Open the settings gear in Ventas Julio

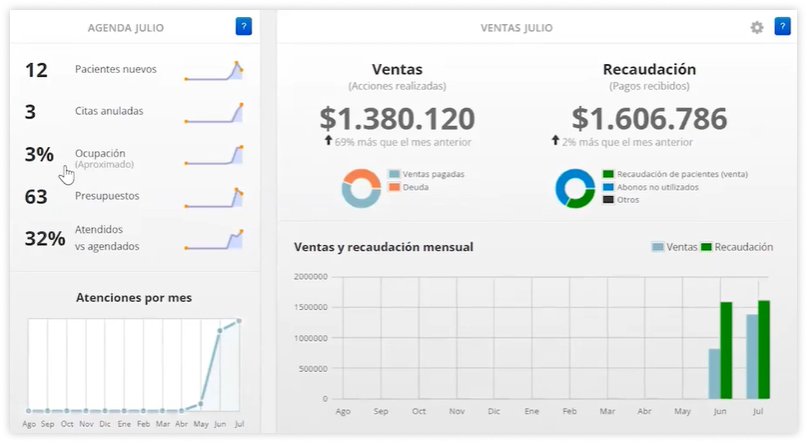tap(757, 27)
